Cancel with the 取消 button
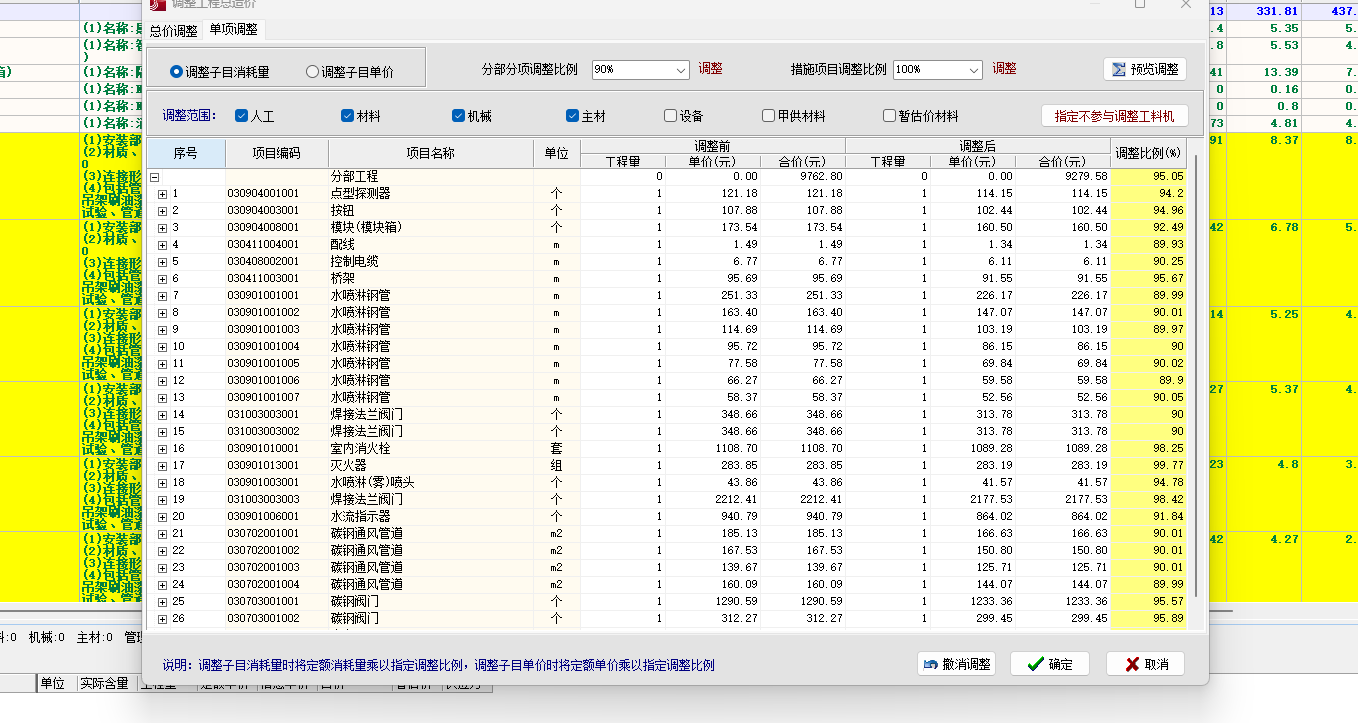 [x=1145, y=664]
